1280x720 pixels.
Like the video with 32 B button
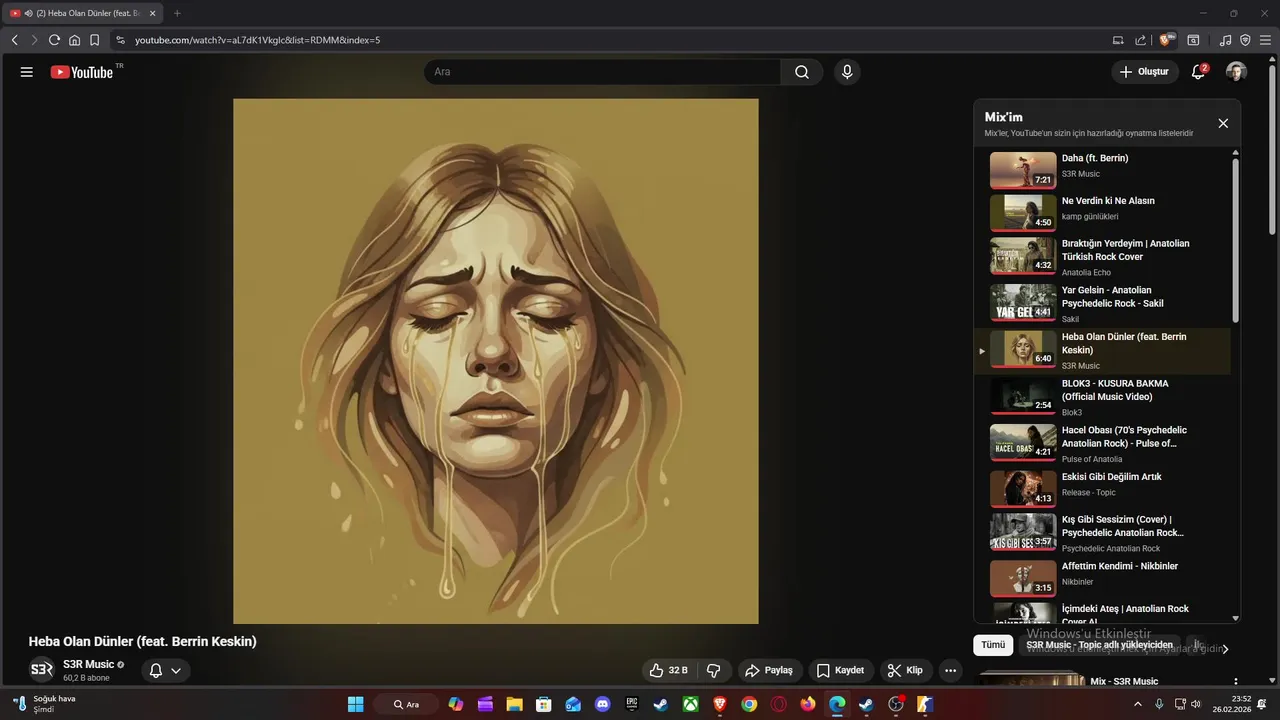(x=668, y=670)
